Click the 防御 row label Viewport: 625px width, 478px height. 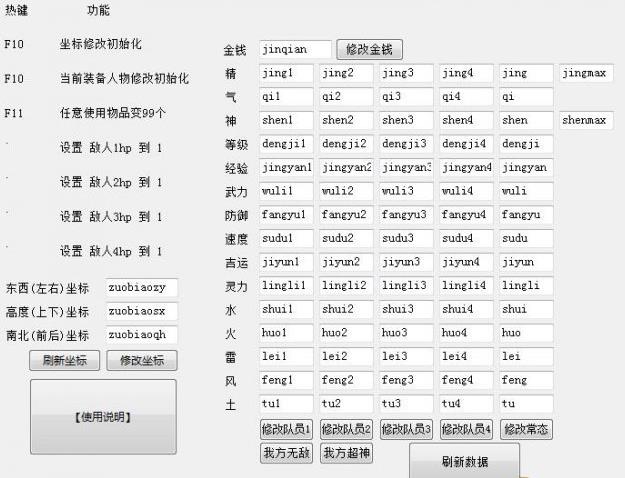pyautogui.click(x=236, y=216)
